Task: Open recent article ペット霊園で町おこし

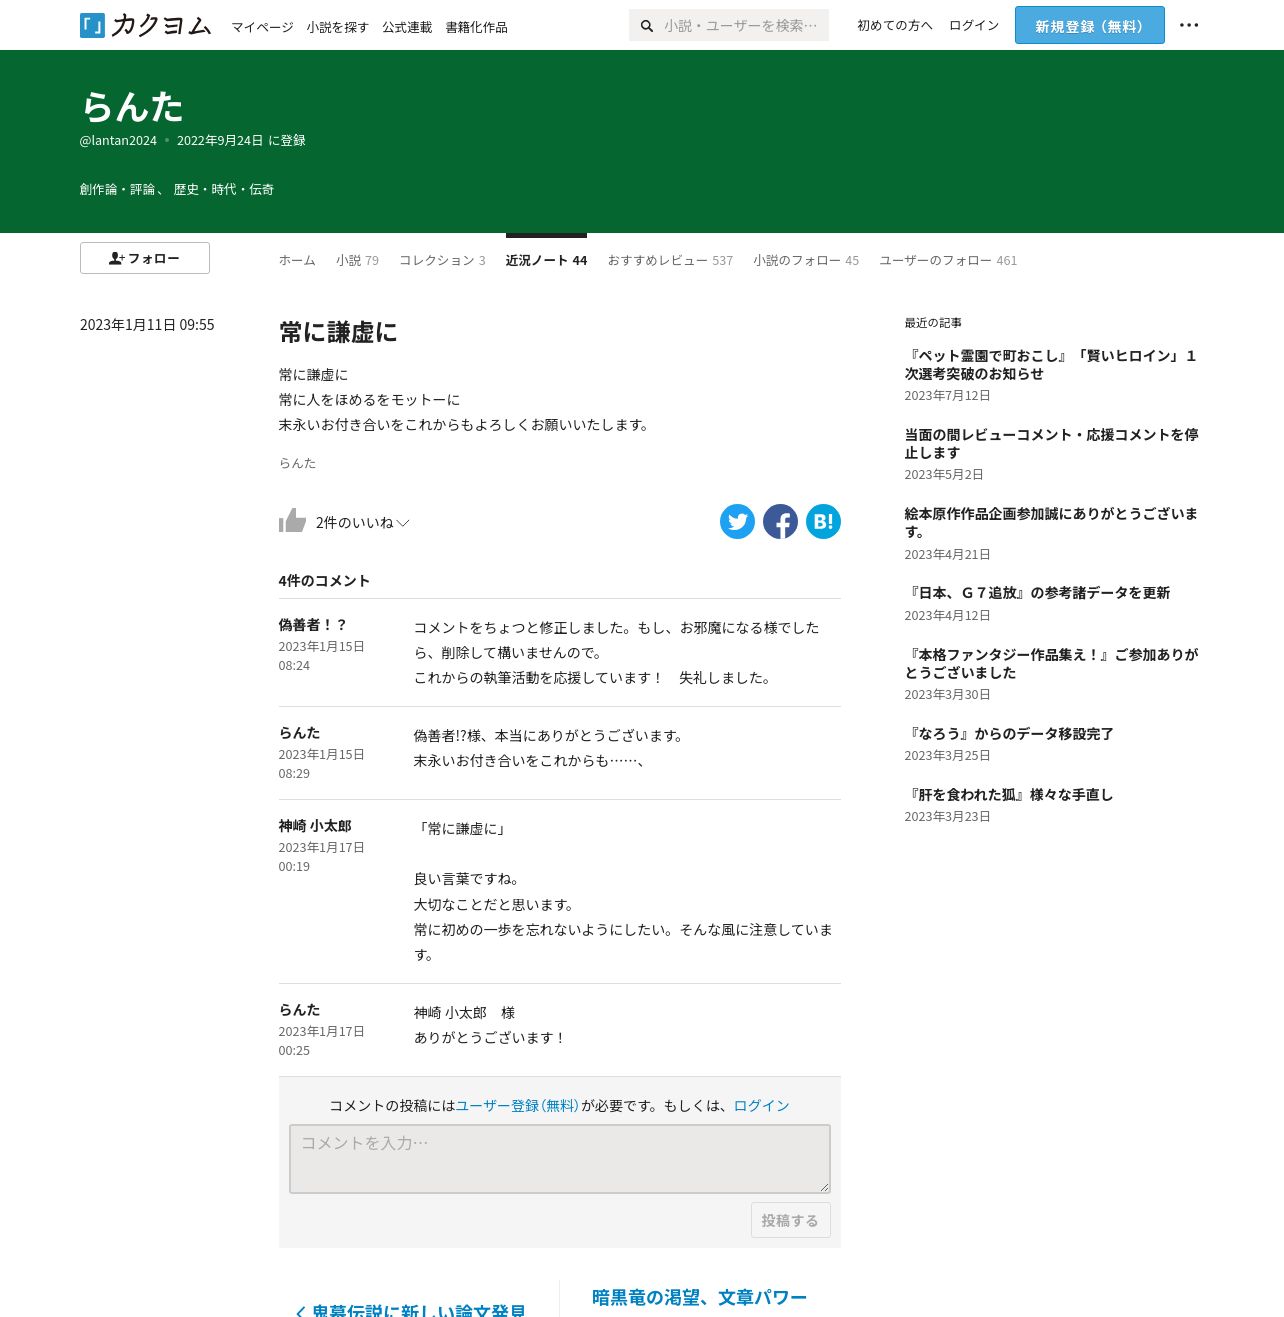Action: 1050,364
